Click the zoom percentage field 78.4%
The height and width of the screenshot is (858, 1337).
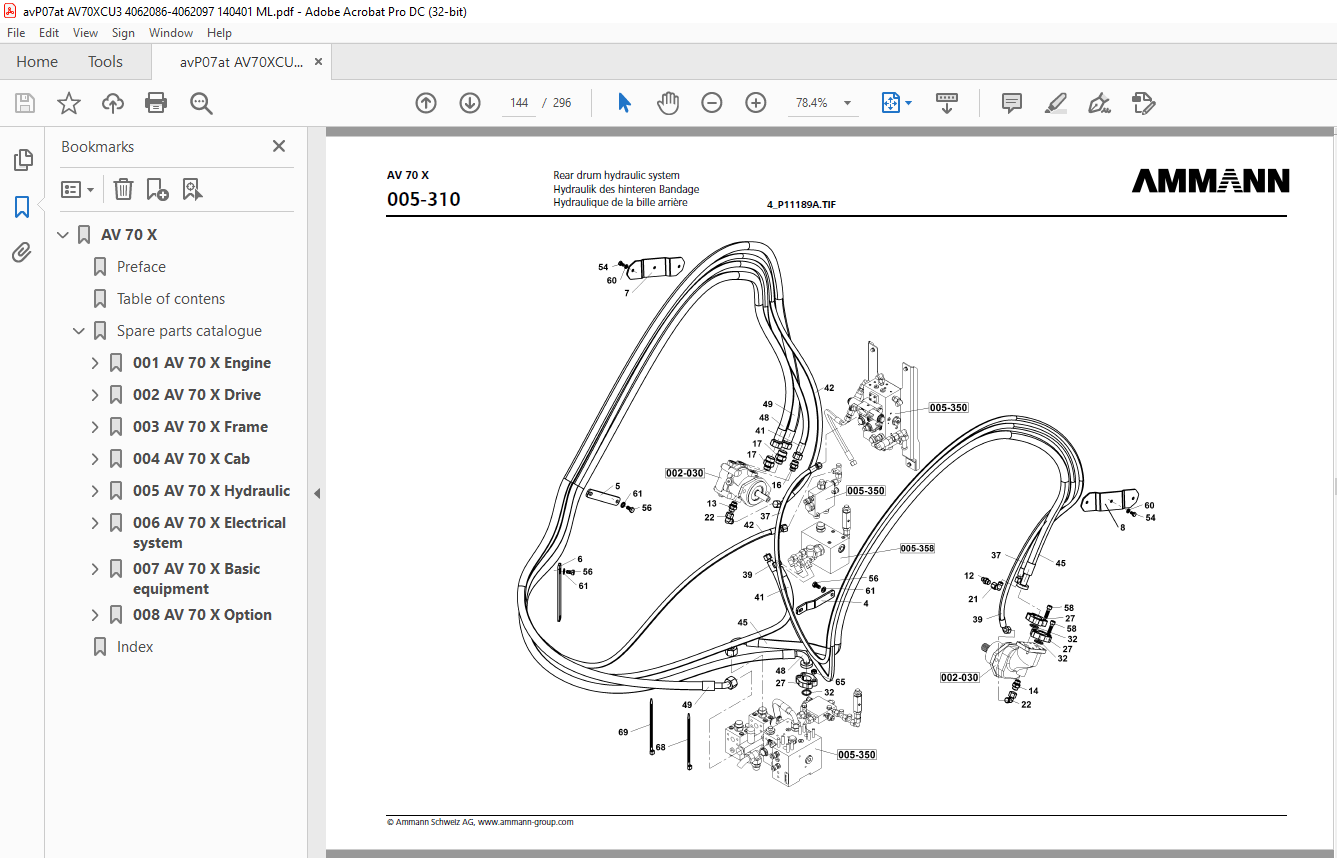[x=811, y=103]
